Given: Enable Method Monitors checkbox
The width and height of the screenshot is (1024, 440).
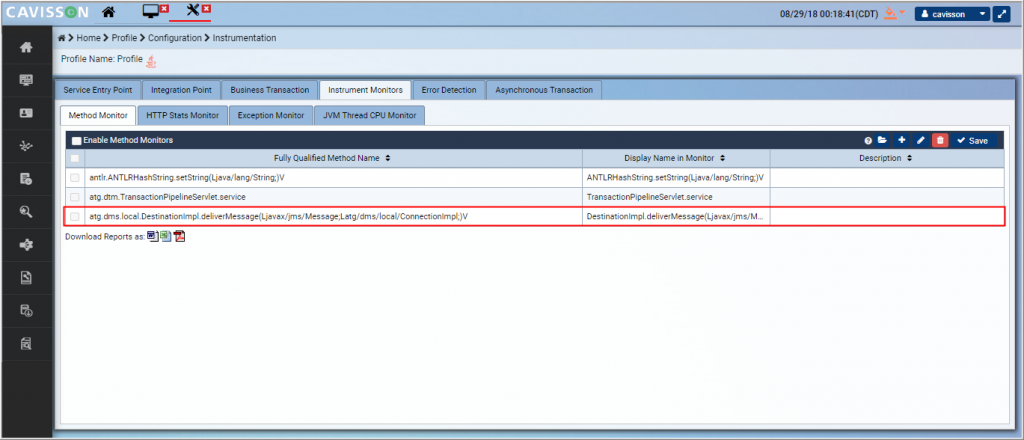Looking at the screenshot, I should pos(77,141).
